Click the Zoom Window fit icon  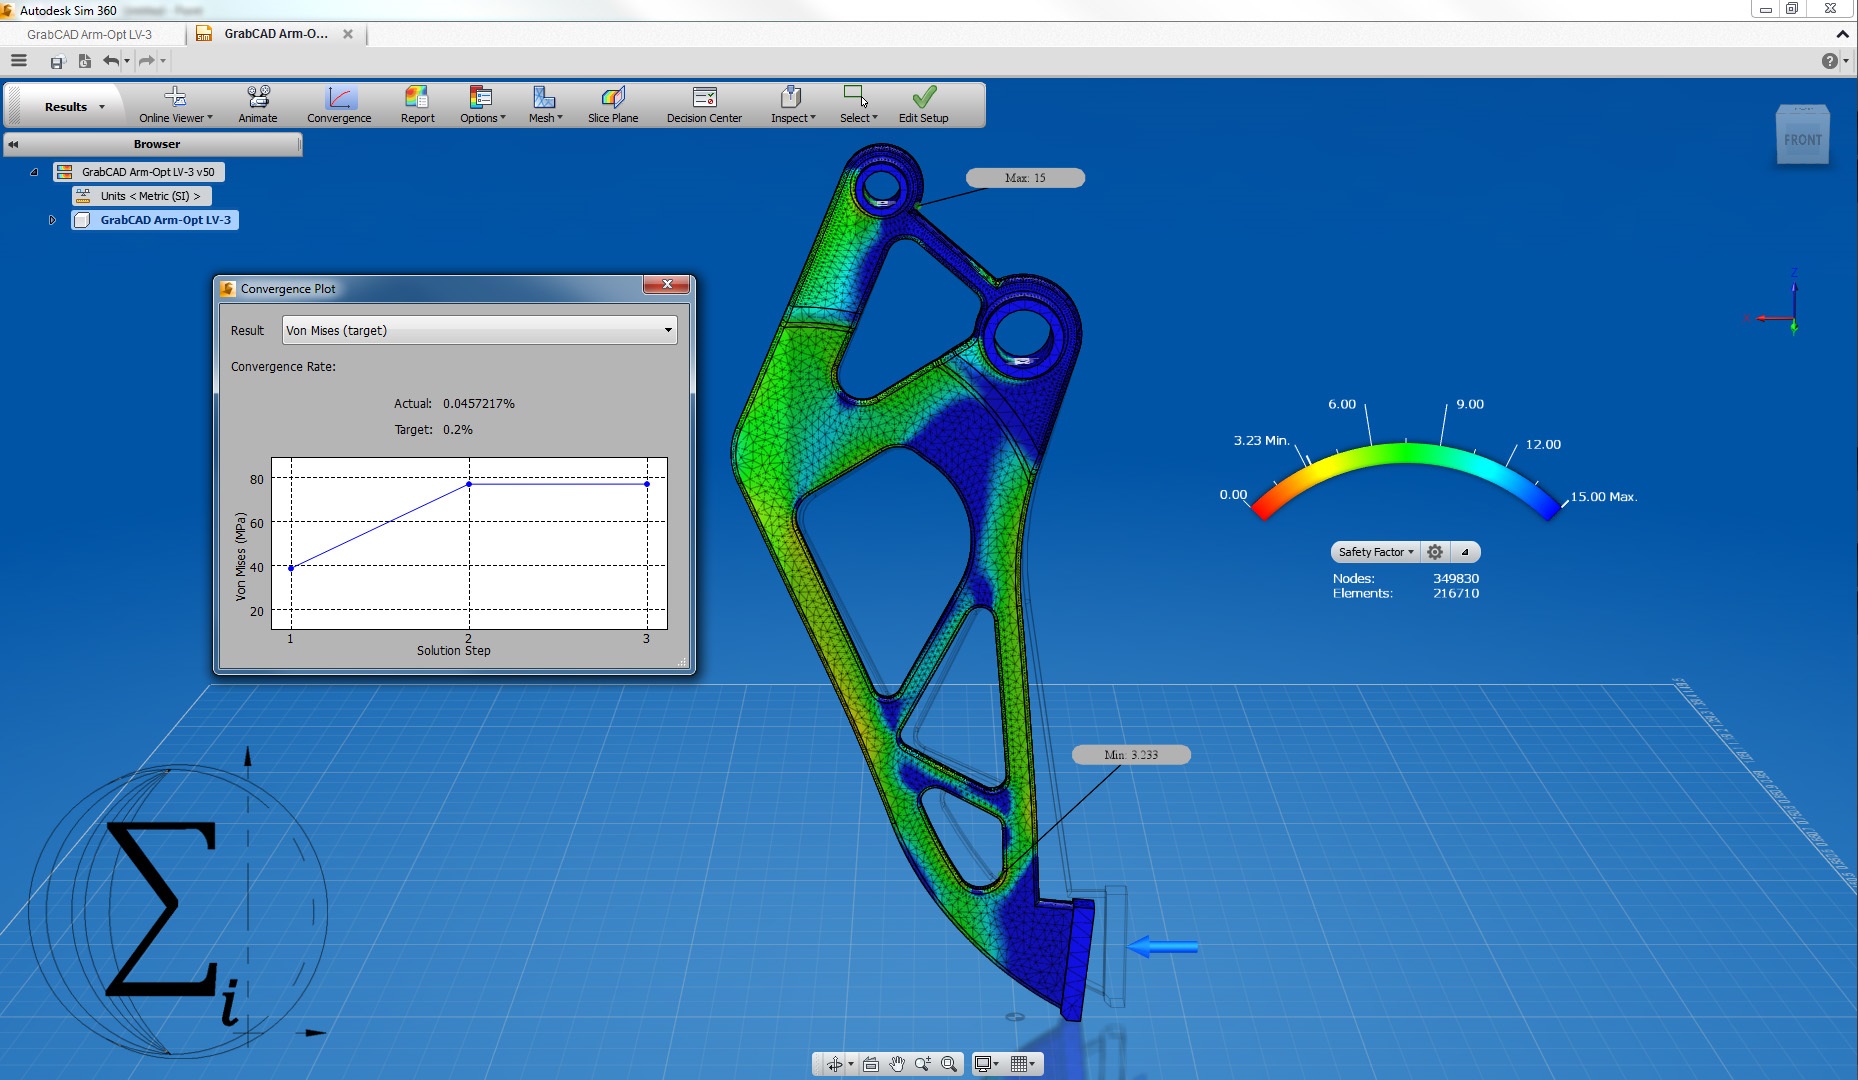(x=949, y=1064)
